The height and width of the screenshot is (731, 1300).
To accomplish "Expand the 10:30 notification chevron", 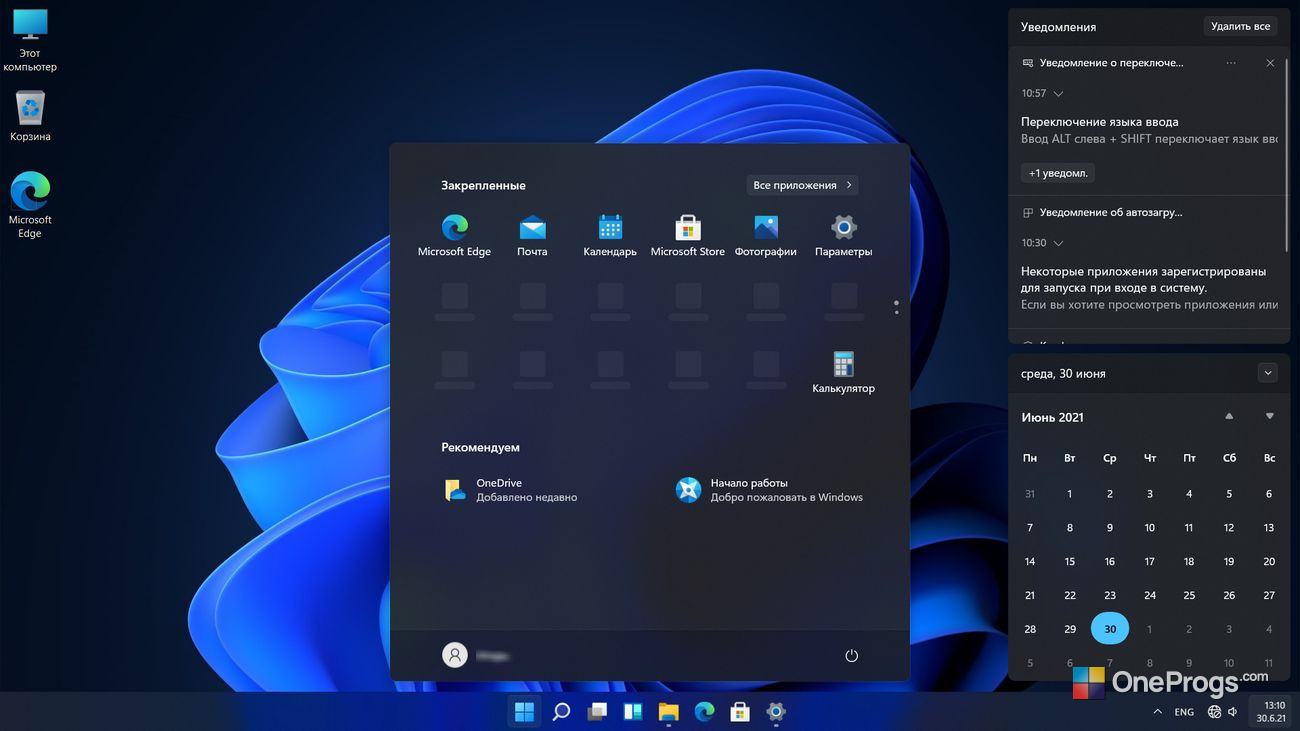I will click(x=1059, y=243).
